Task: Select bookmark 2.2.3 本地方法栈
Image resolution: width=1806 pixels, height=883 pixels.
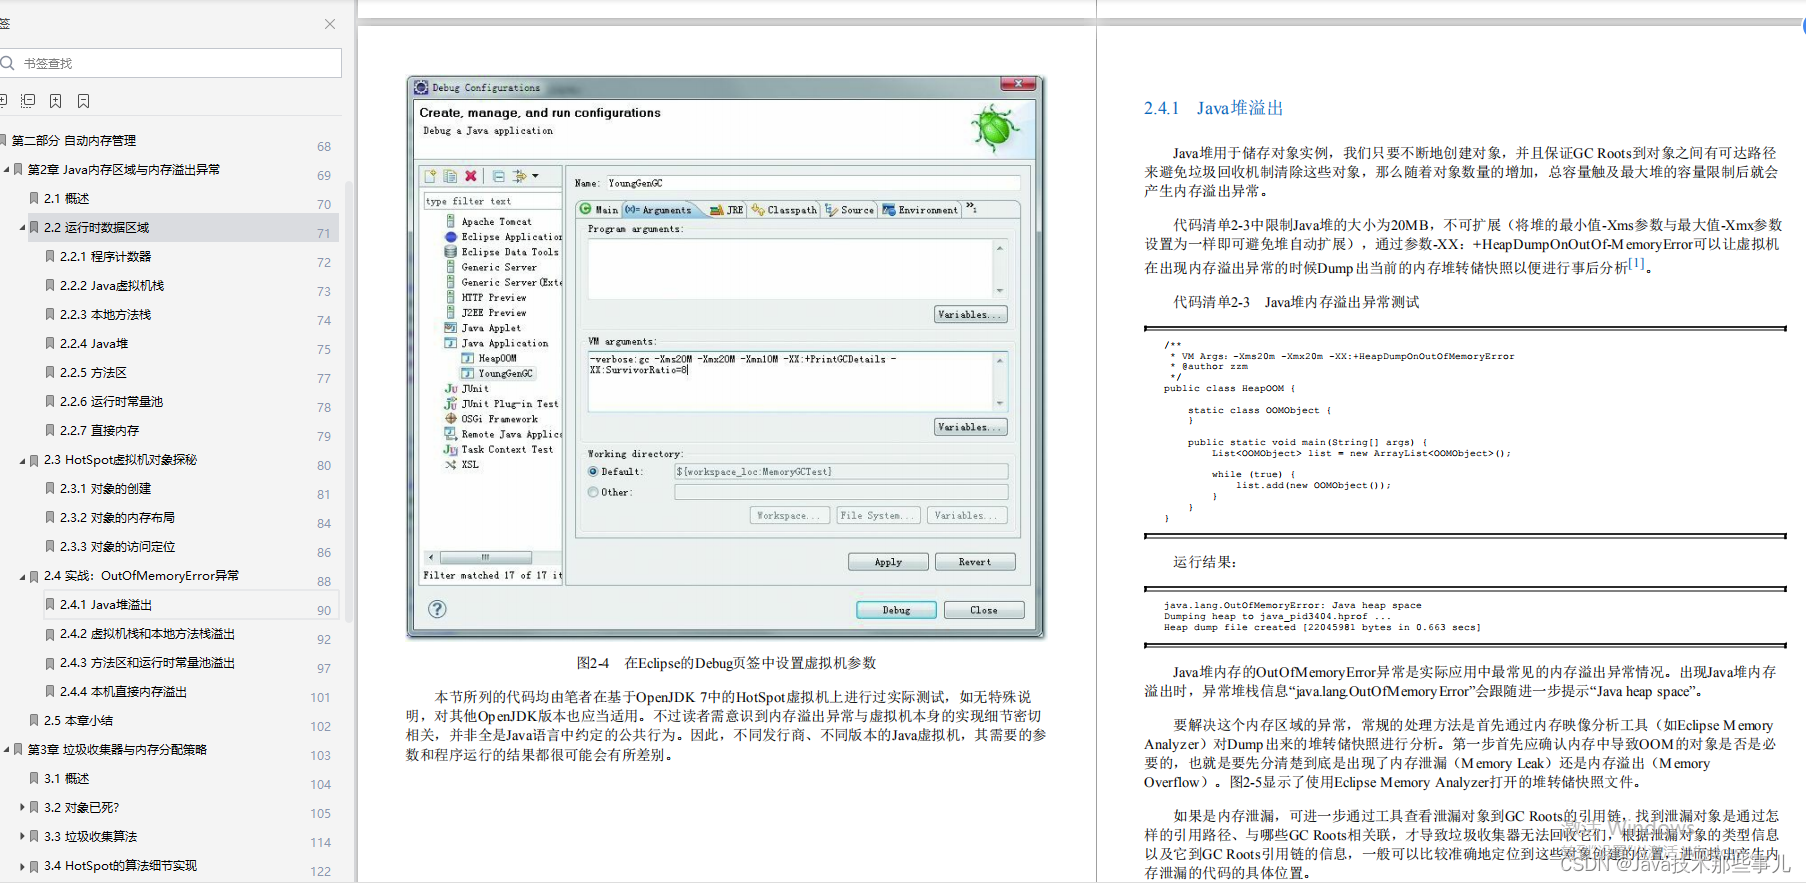Action: pos(105,315)
